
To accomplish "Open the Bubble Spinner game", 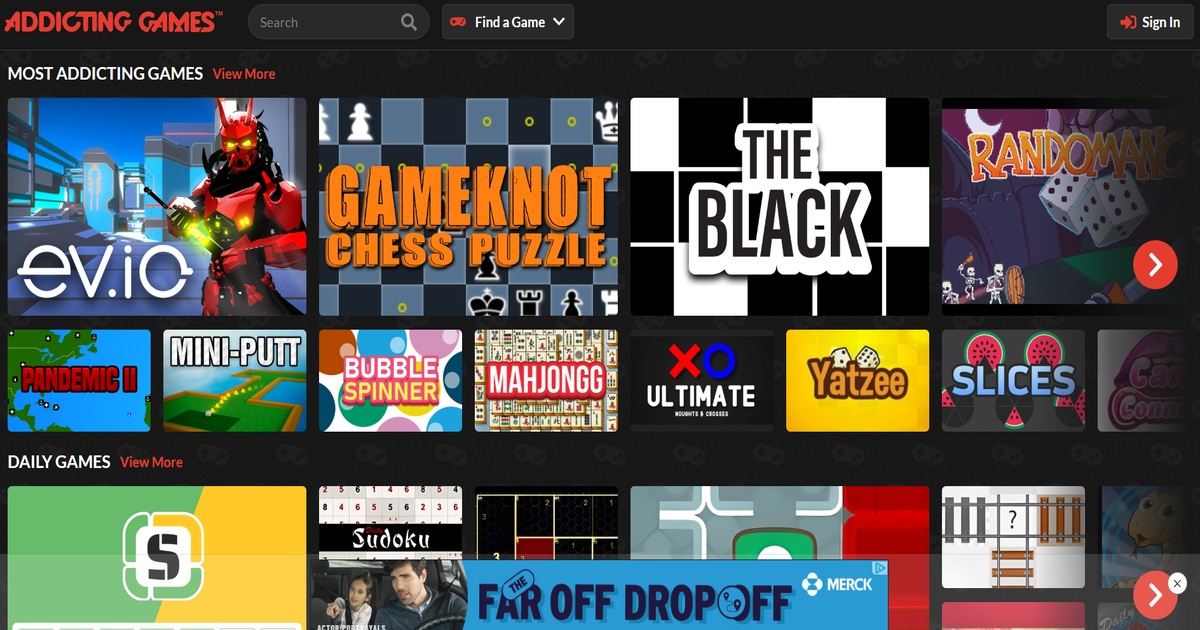I will [390, 381].
